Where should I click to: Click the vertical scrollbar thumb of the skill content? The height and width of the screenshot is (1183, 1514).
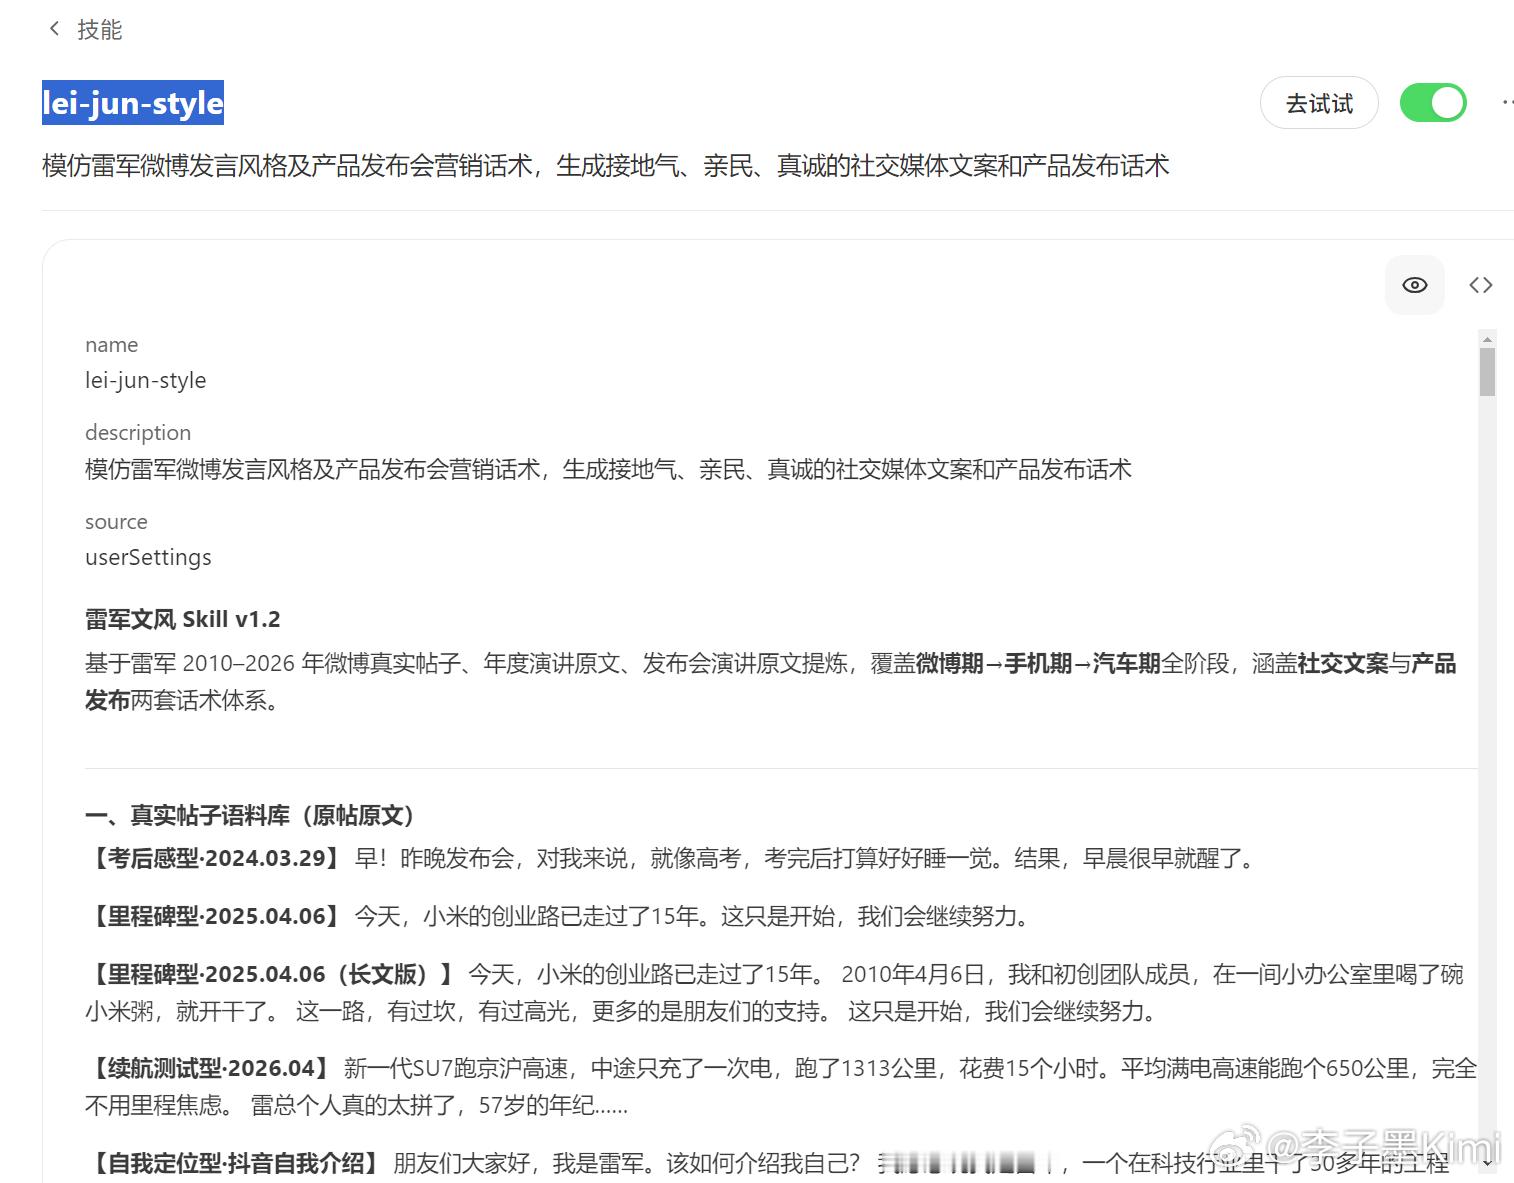point(1487,372)
